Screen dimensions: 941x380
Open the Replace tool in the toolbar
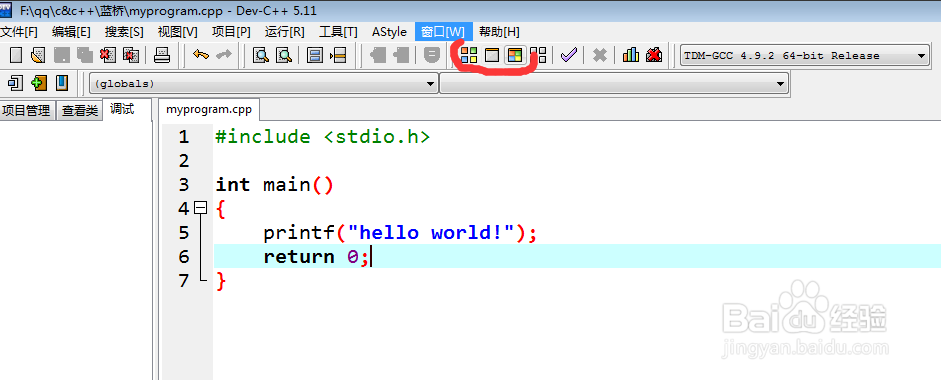284,56
